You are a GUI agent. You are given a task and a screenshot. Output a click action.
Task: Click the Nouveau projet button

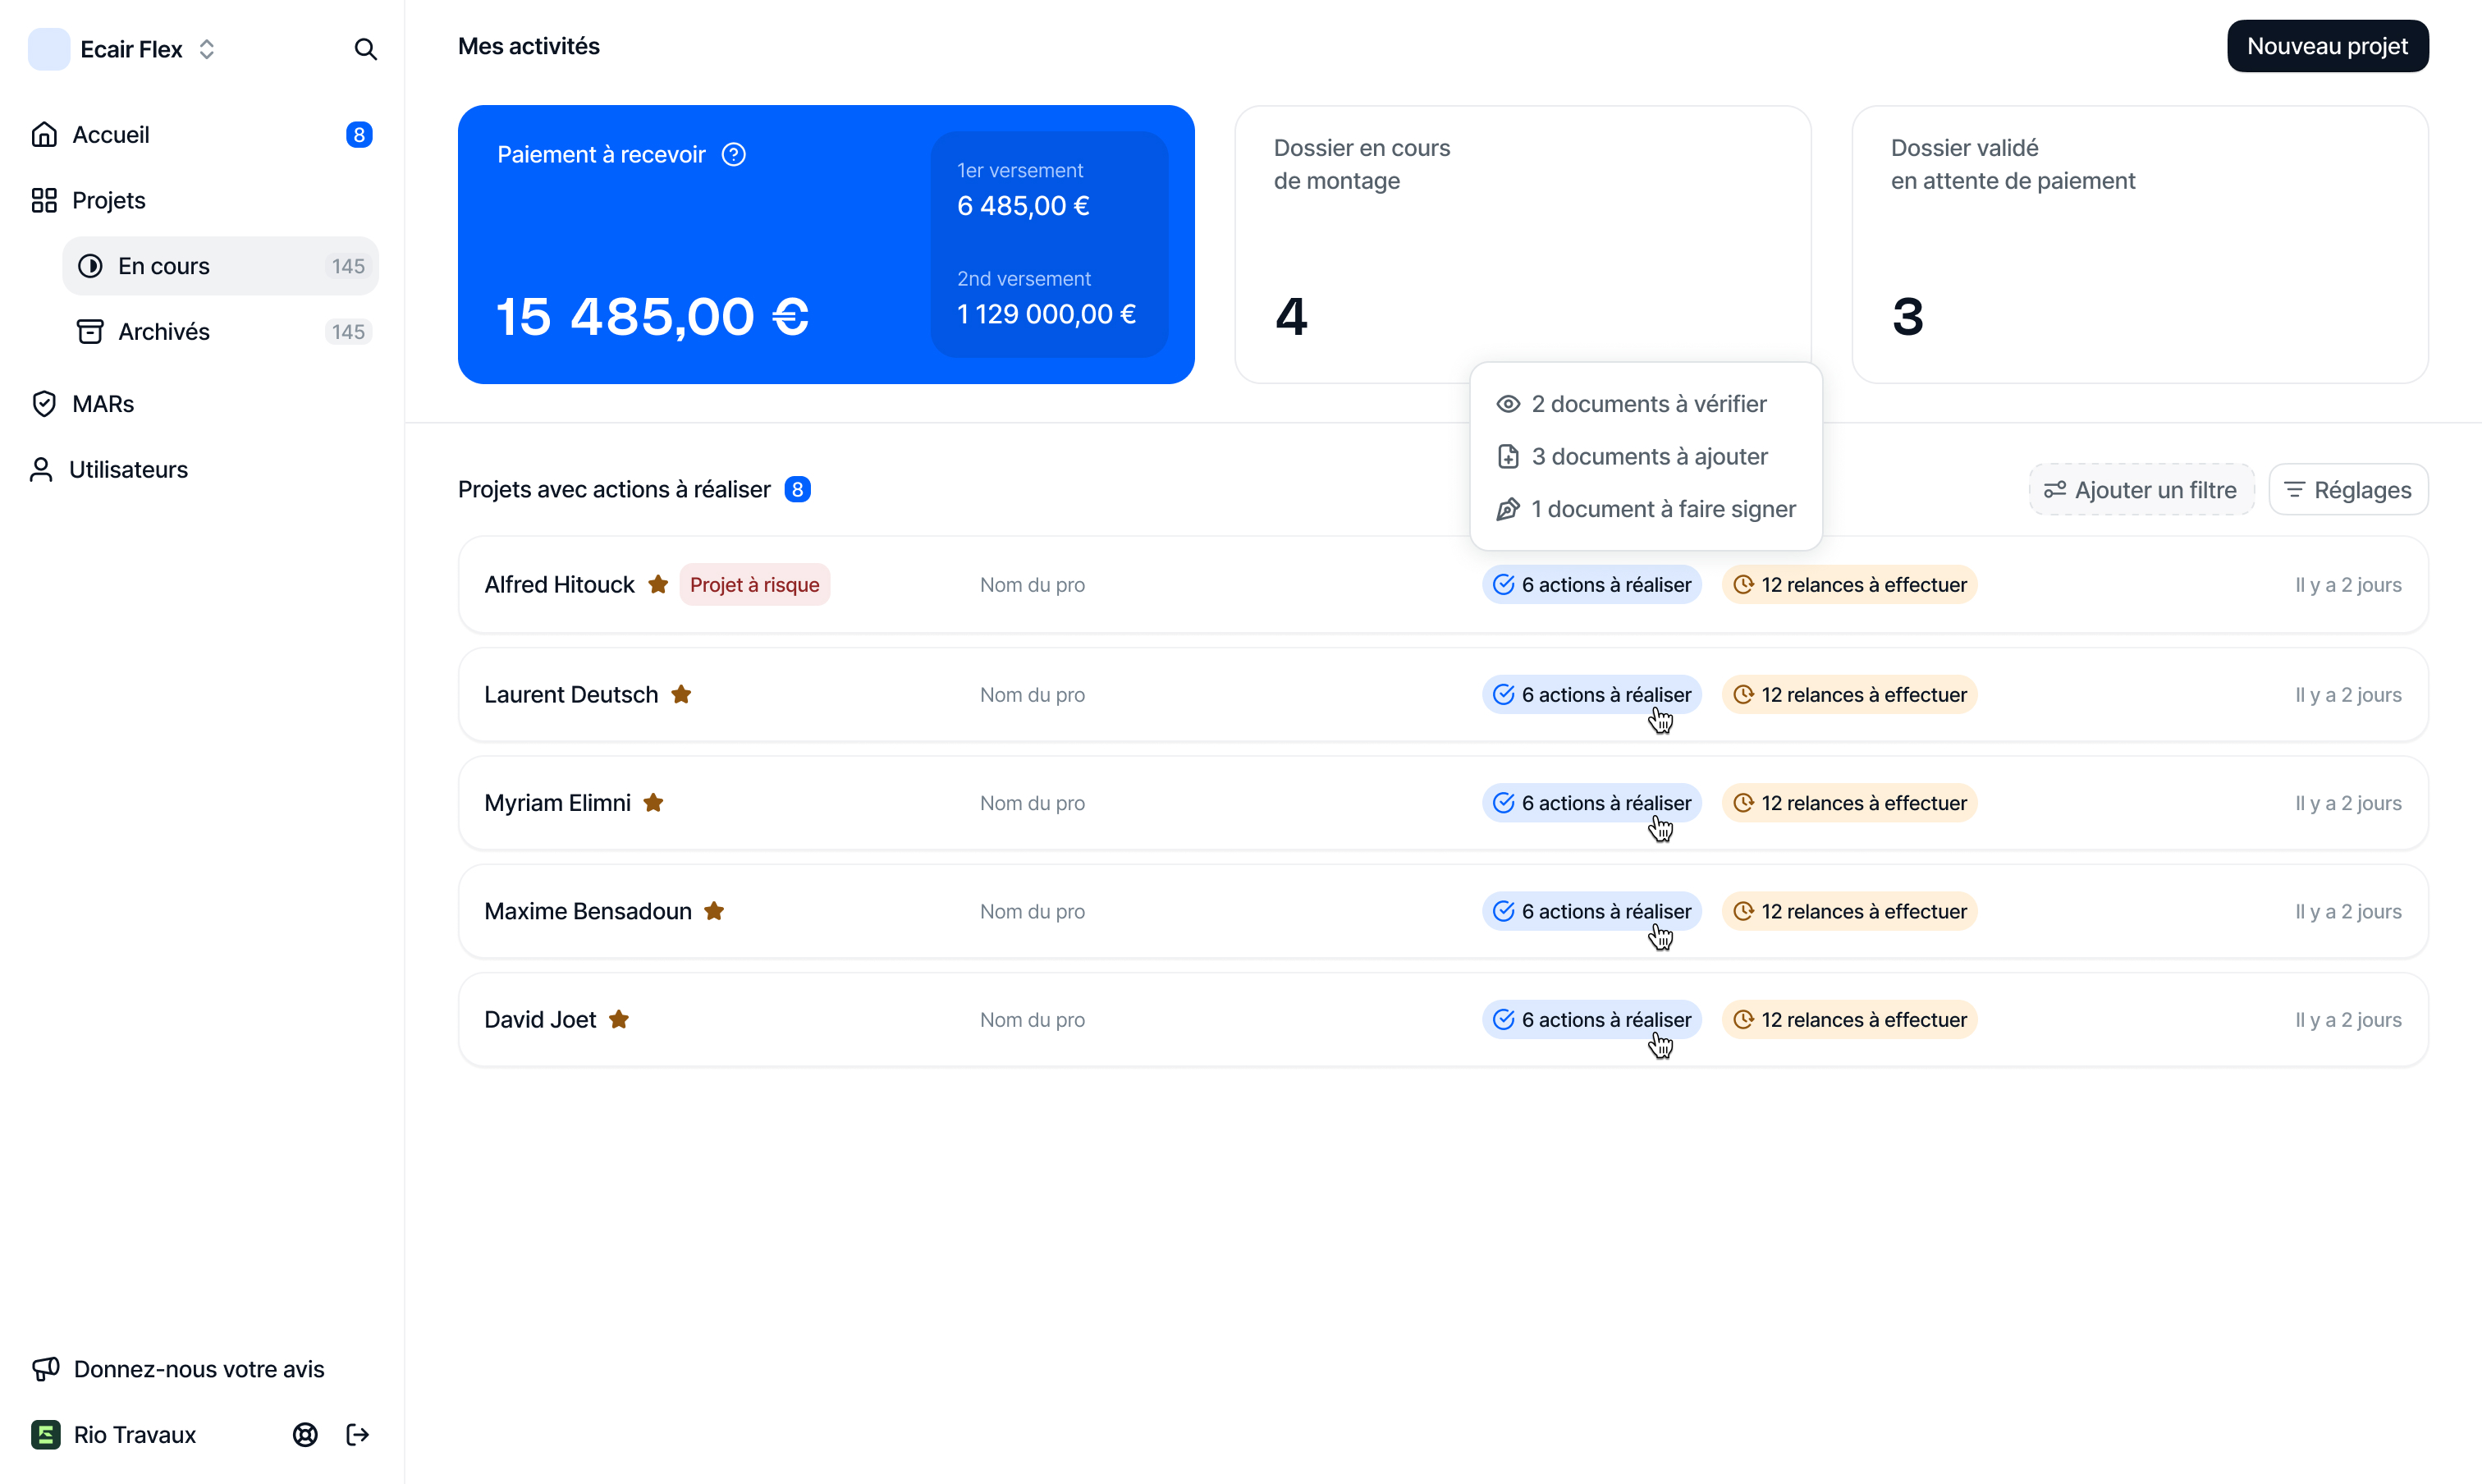click(2326, 46)
